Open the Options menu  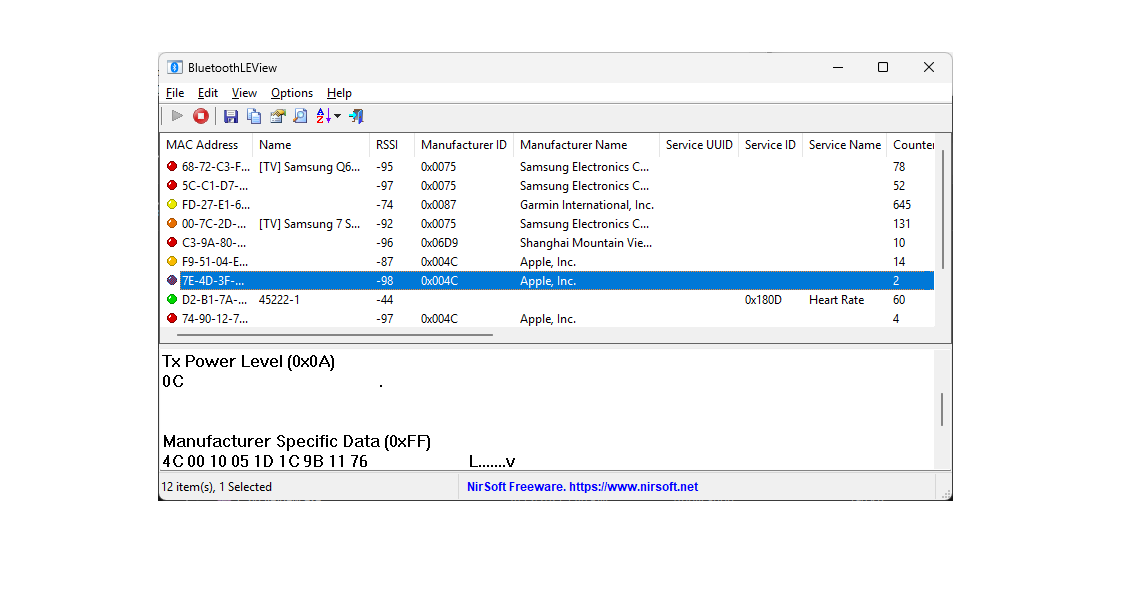tap(292, 93)
